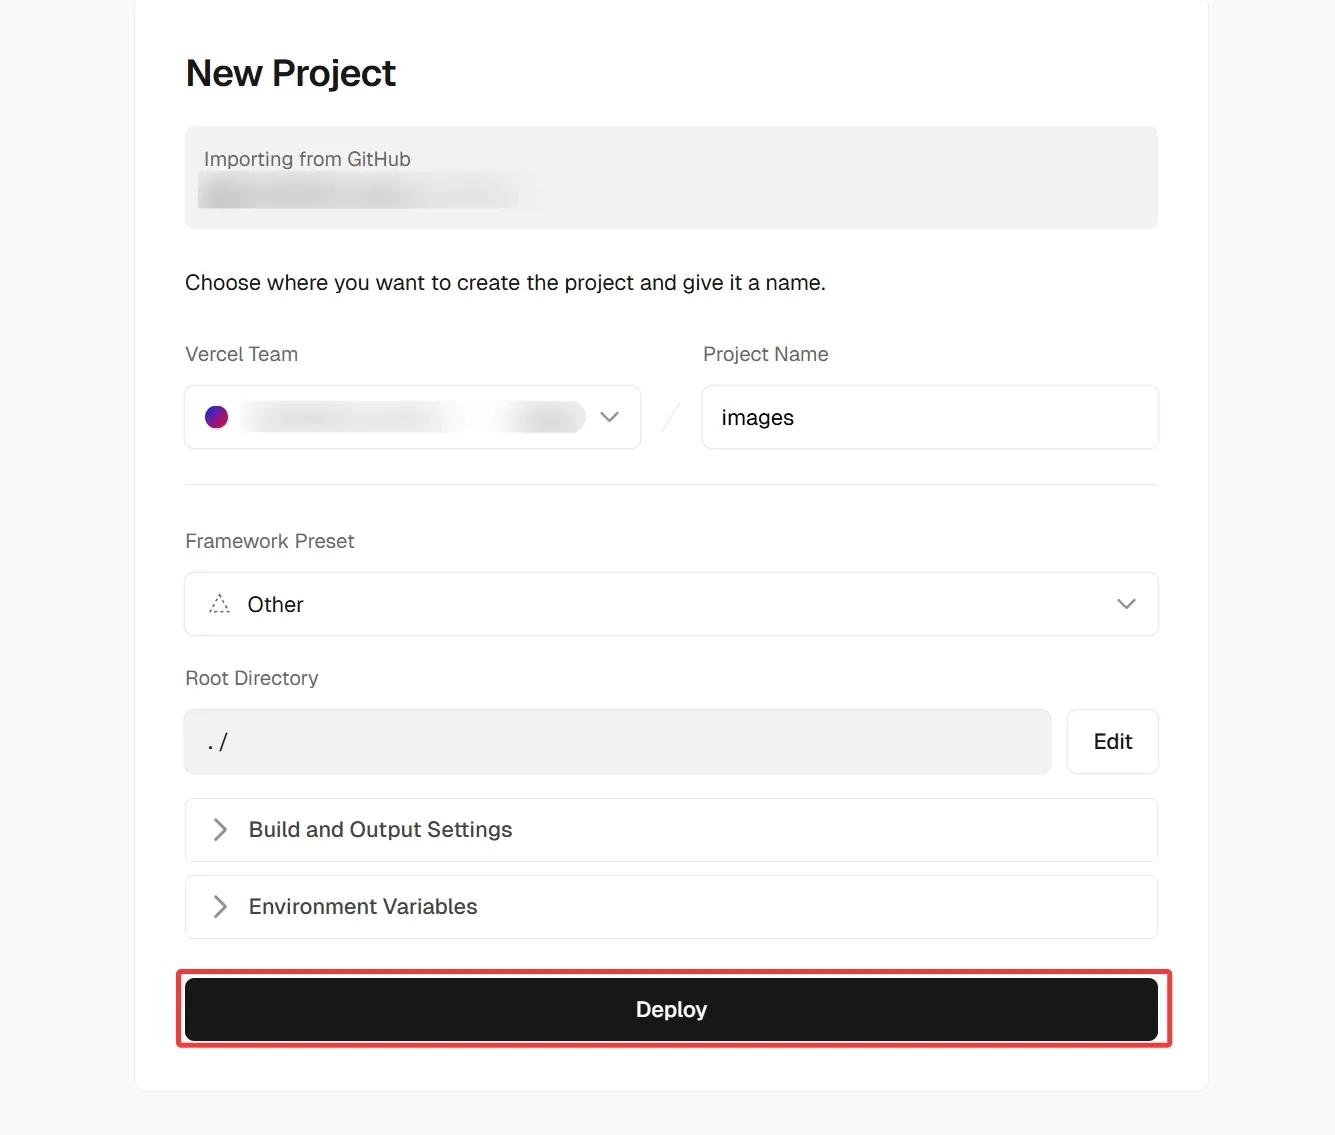
Task: Click the Root Directory "./" path field
Action: click(617, 742)
